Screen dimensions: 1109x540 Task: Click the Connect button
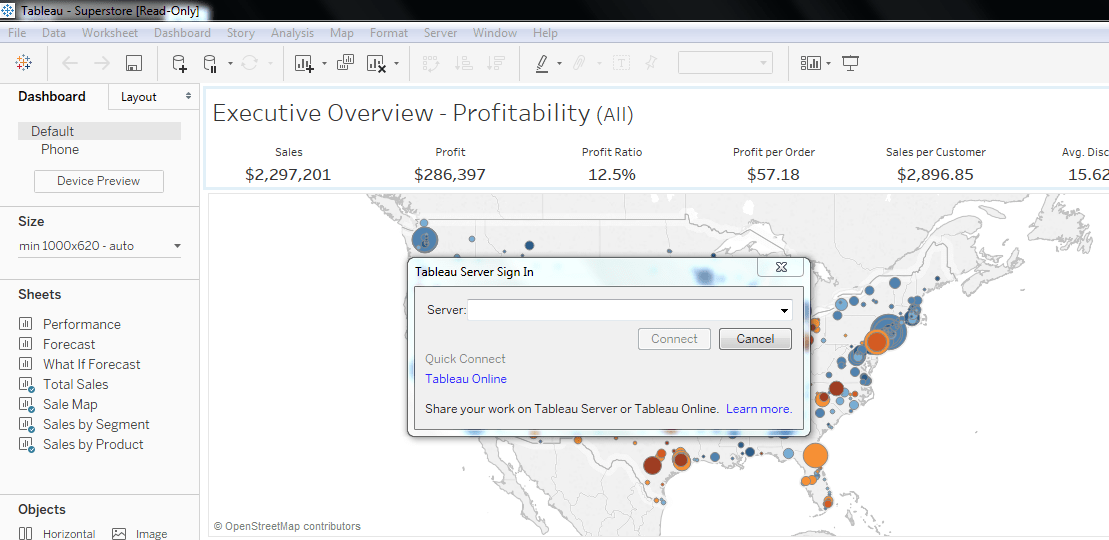[x=674, y=339]
